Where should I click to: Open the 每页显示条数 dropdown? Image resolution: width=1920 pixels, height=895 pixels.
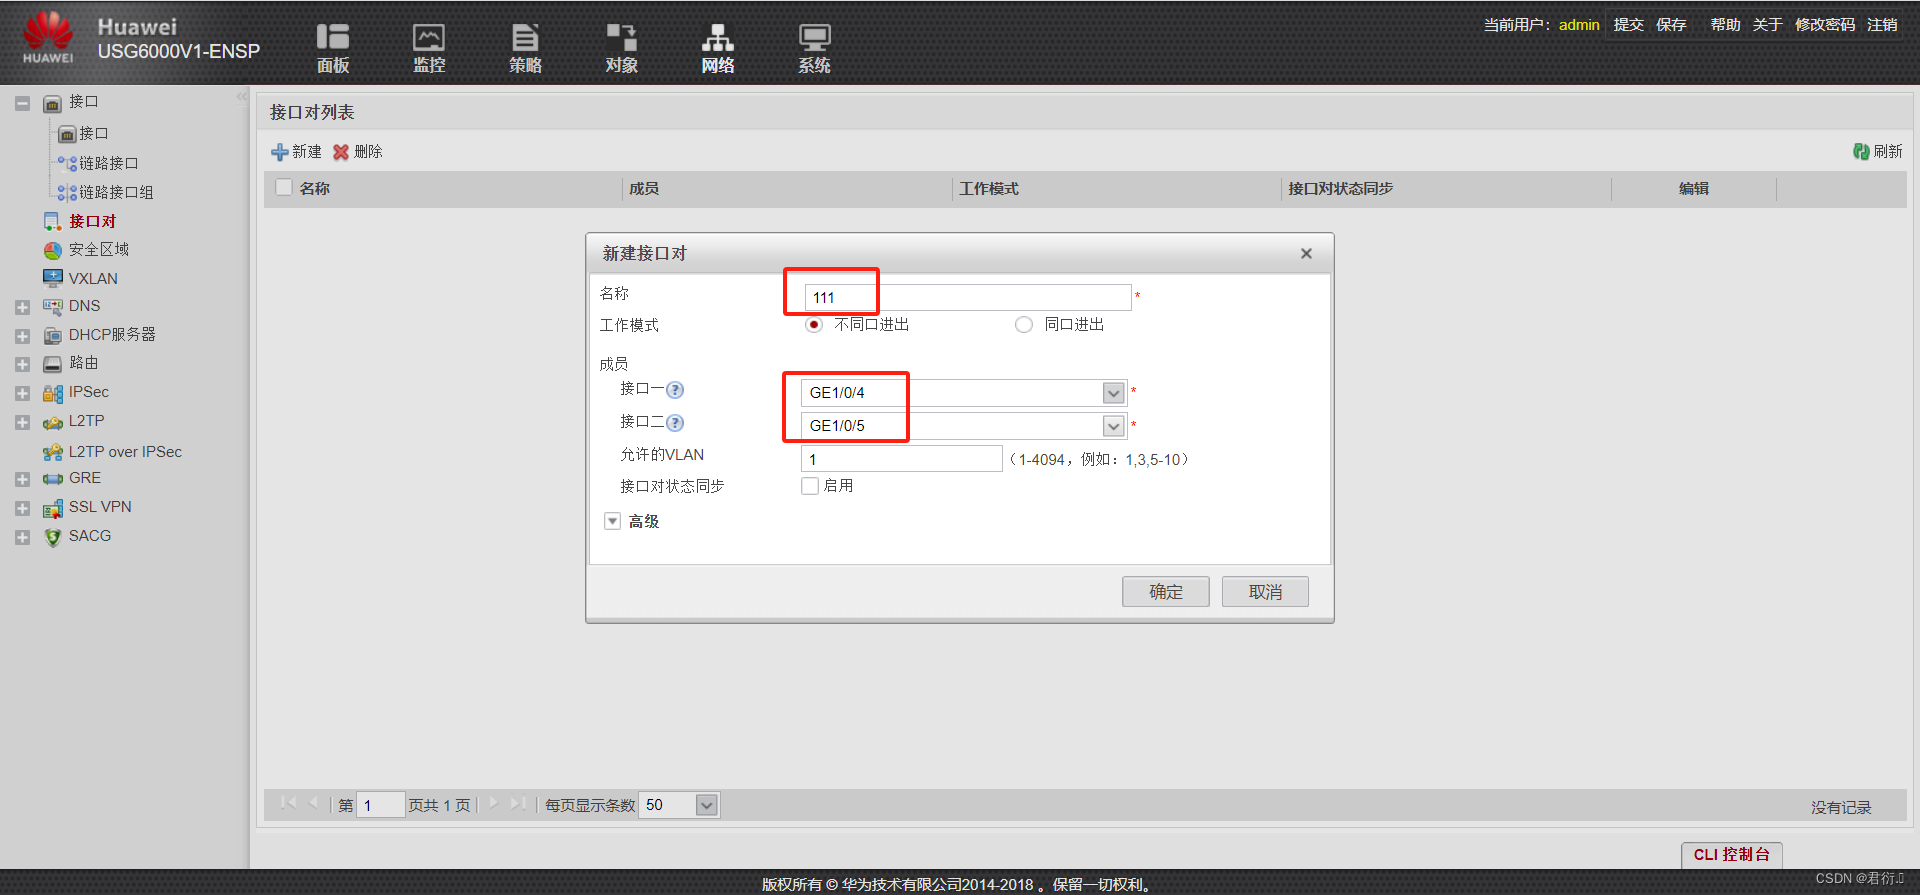[706, 805]
